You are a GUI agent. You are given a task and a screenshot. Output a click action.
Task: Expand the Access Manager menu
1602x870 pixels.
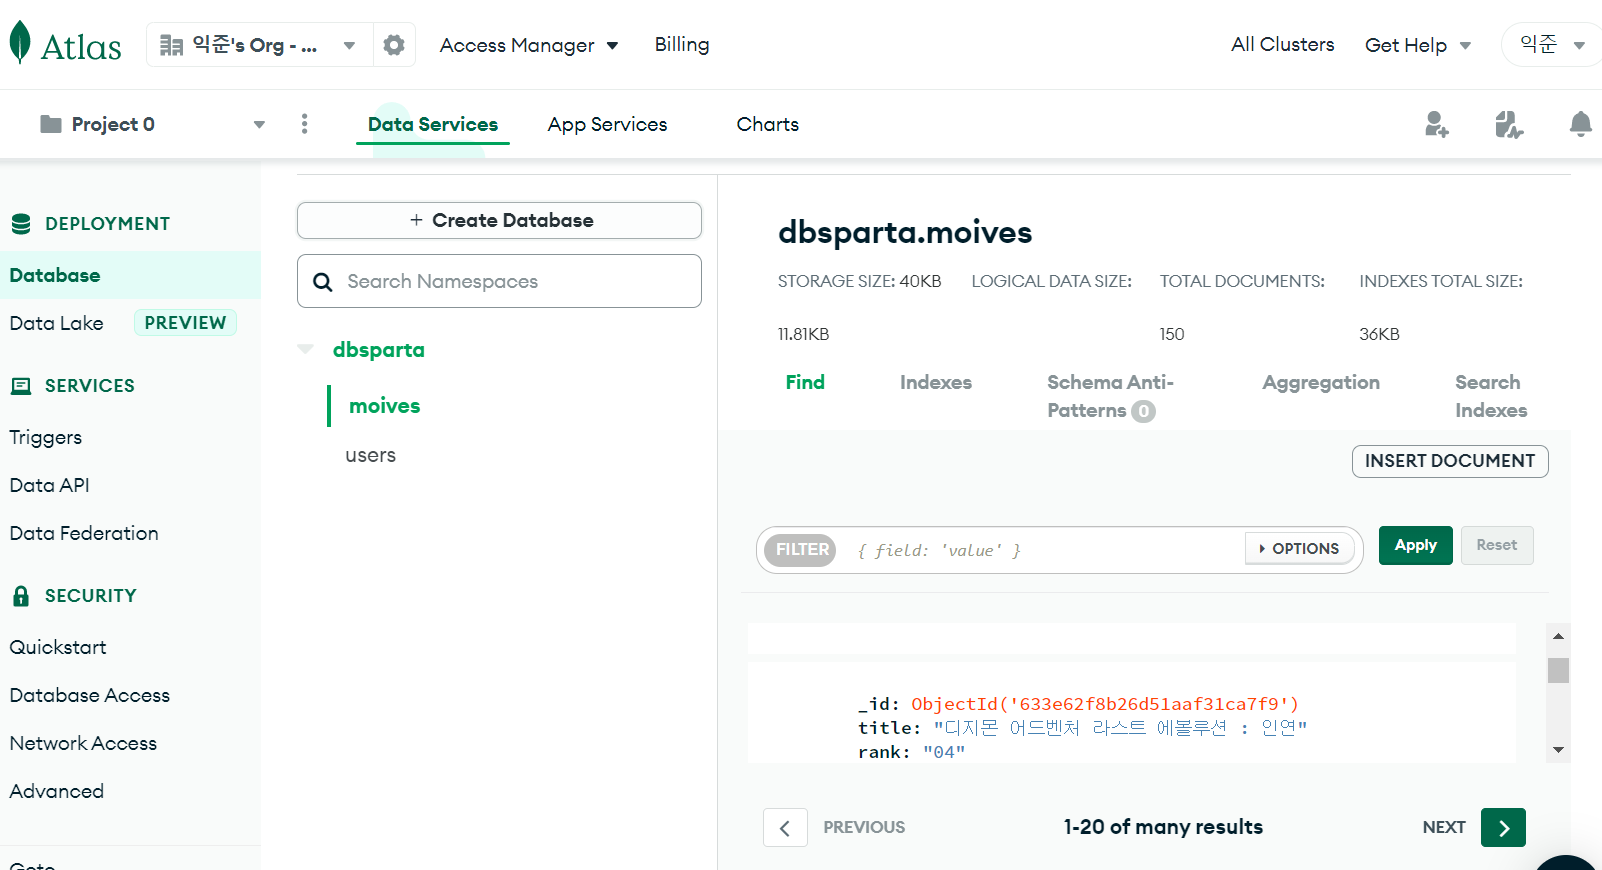click(529, 45)
